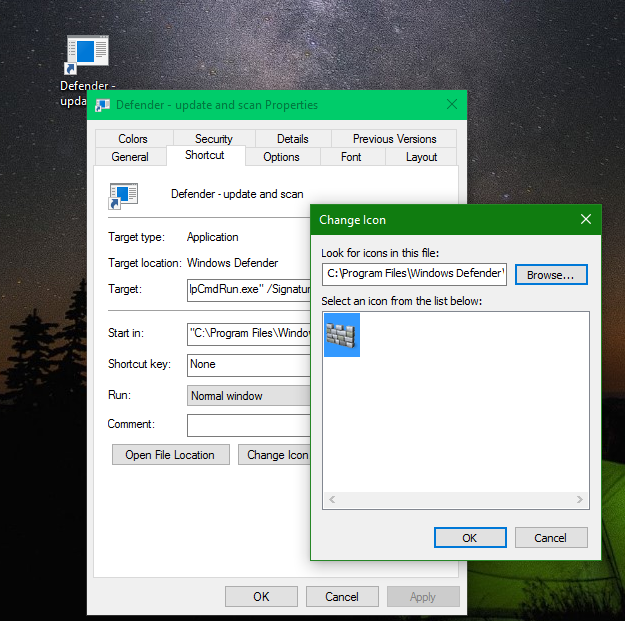Click Cancel in the Properties window
625x621 pixels.
click(x=342, y=597)
